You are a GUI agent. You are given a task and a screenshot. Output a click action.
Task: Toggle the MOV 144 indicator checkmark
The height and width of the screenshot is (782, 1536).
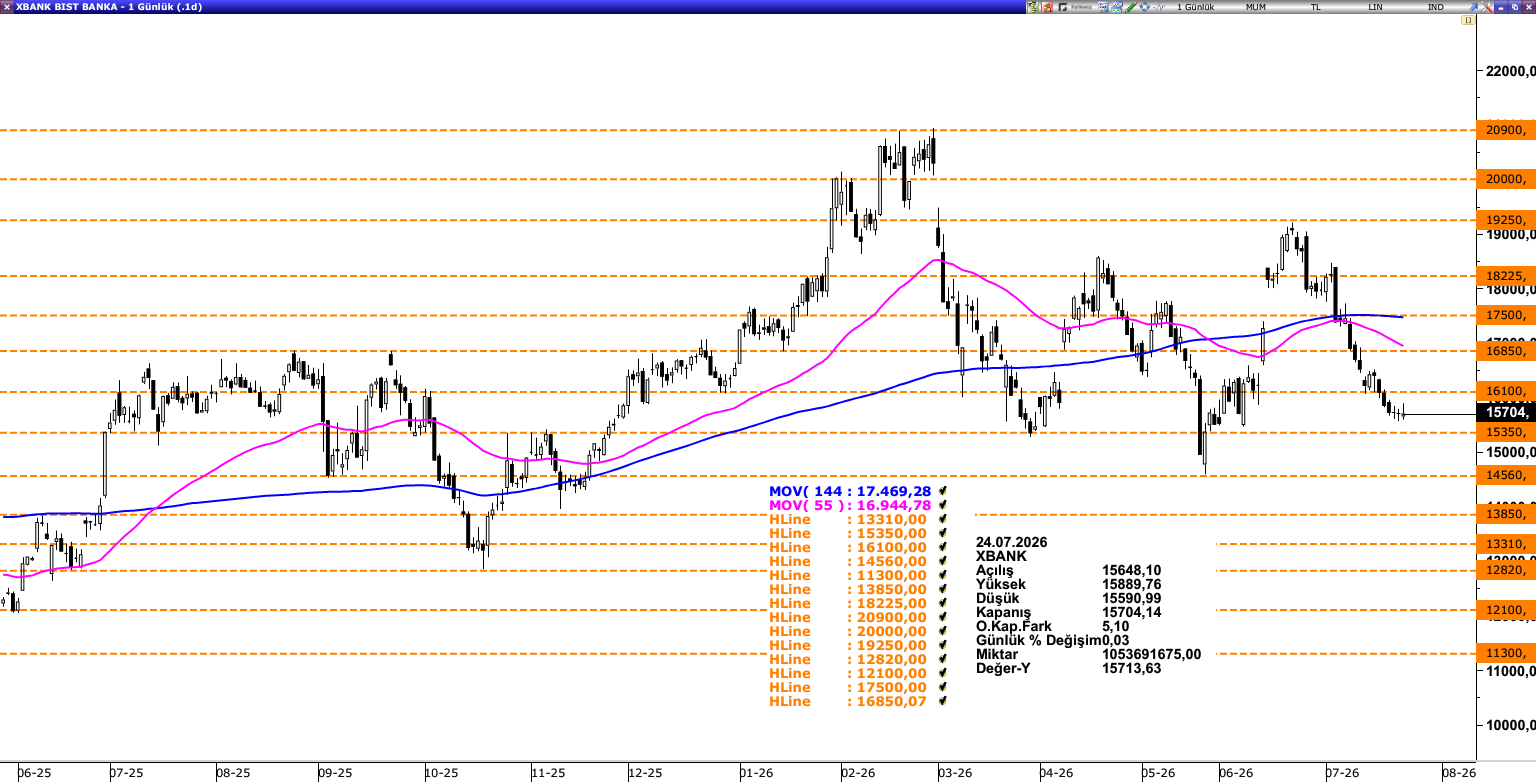943,491
